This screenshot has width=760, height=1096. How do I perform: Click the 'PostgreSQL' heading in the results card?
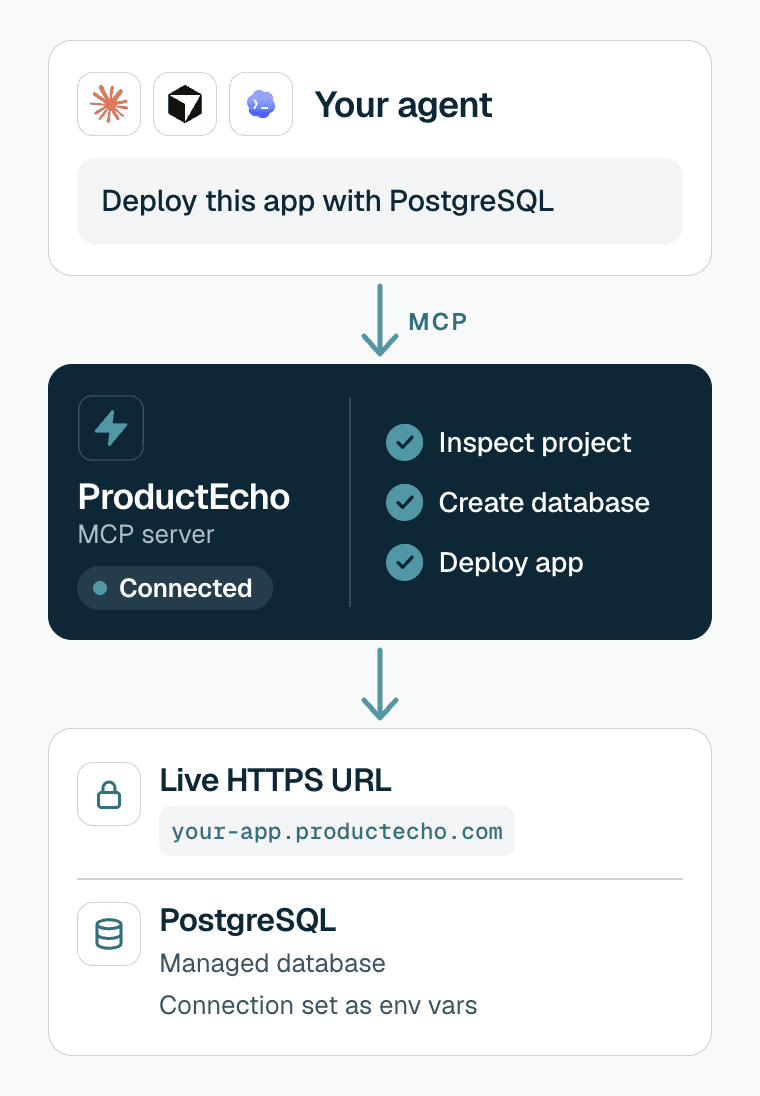(x=248, y=921)
